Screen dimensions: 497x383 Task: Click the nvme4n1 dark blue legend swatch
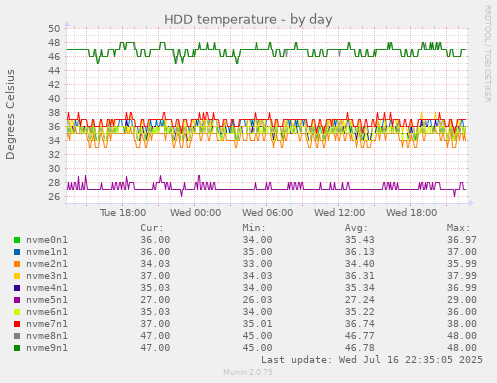coord(17,288)
